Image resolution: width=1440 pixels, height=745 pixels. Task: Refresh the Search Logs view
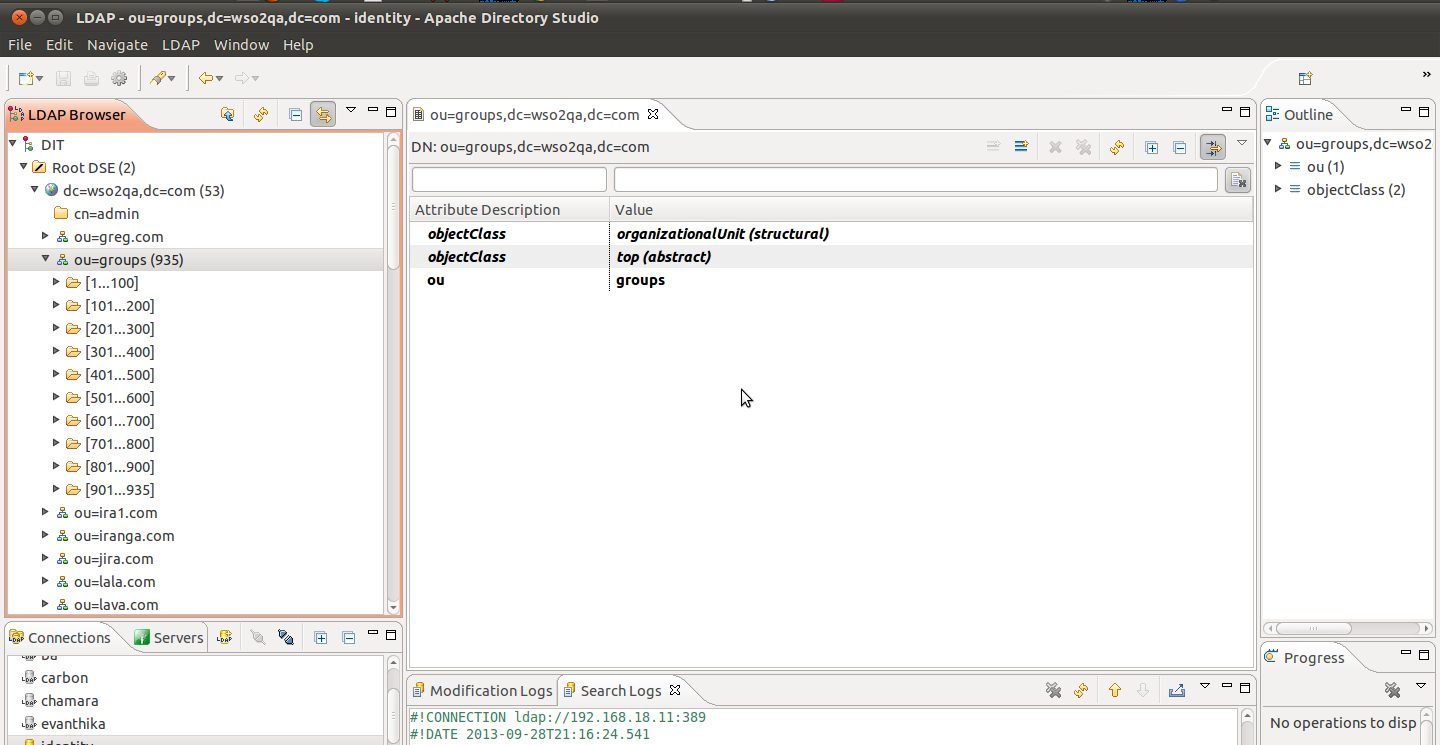click(1080, 690)
